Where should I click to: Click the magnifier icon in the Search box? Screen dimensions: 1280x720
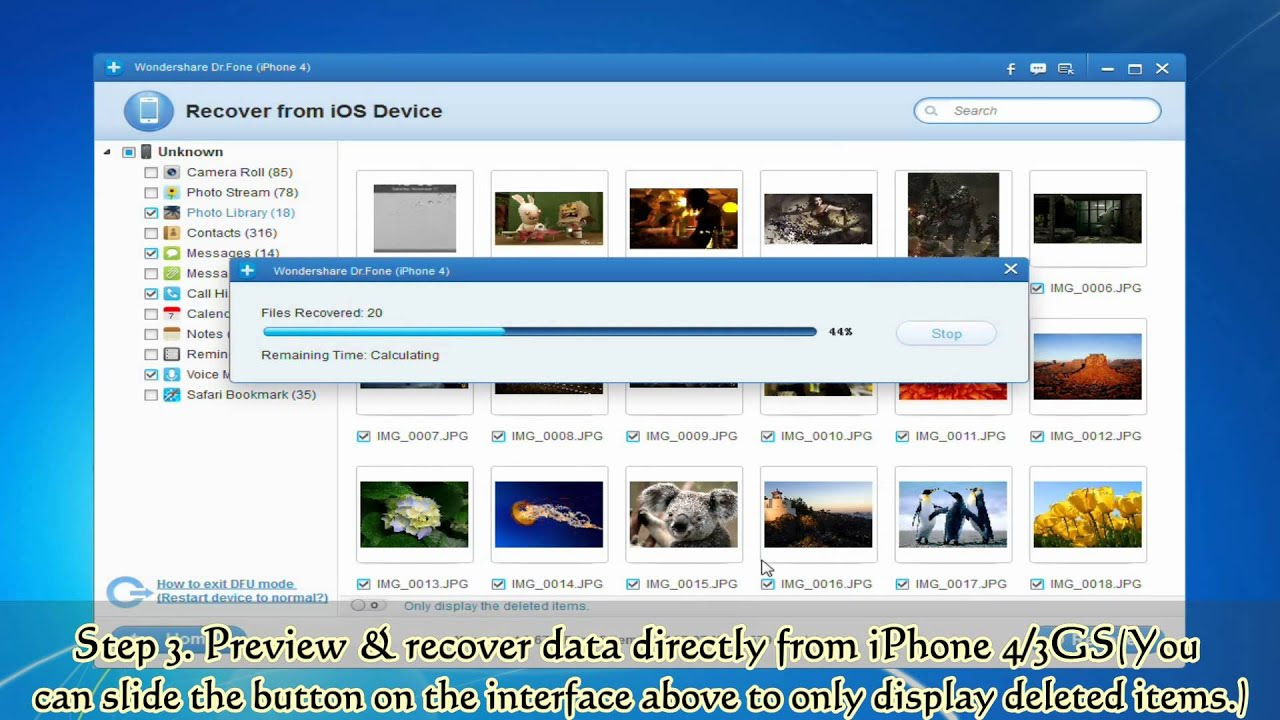coord(931,111)
